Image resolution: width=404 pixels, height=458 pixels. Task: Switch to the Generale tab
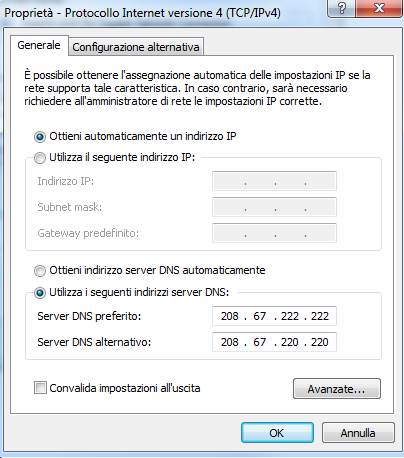(39, 45)
